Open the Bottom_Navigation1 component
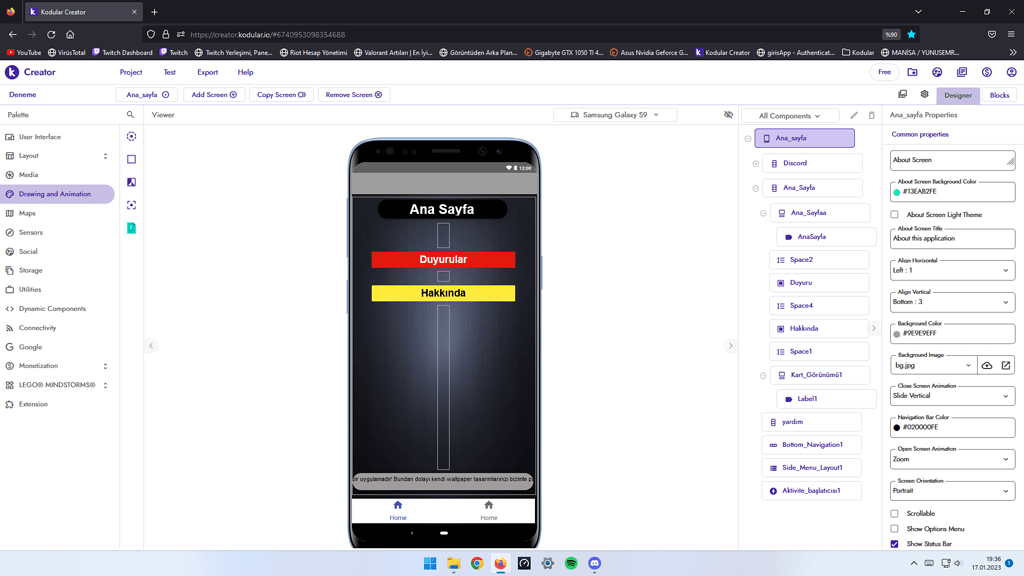The height and width of the screenshot is (576, 1024). click(x=811, y=444)
